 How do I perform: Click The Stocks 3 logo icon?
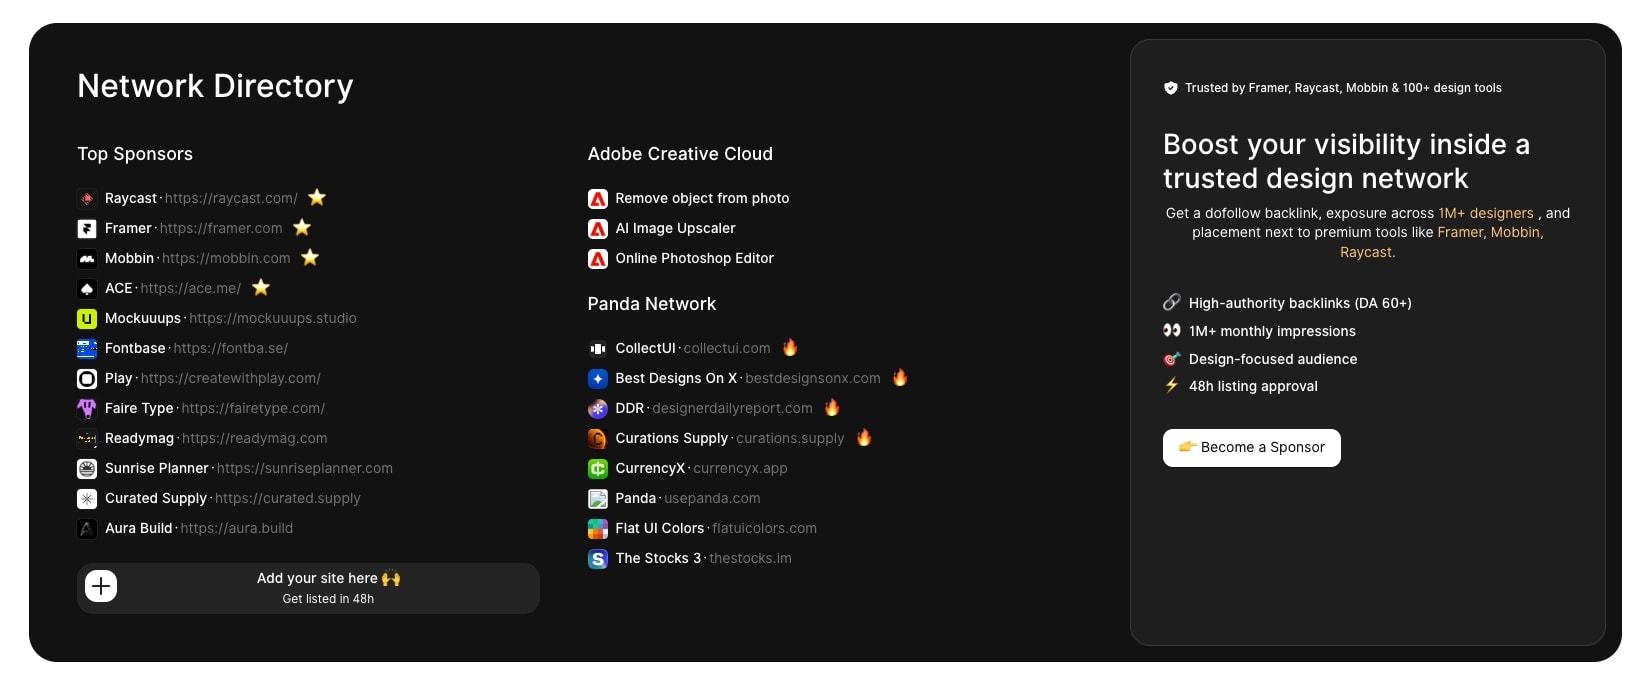(598, 558)
